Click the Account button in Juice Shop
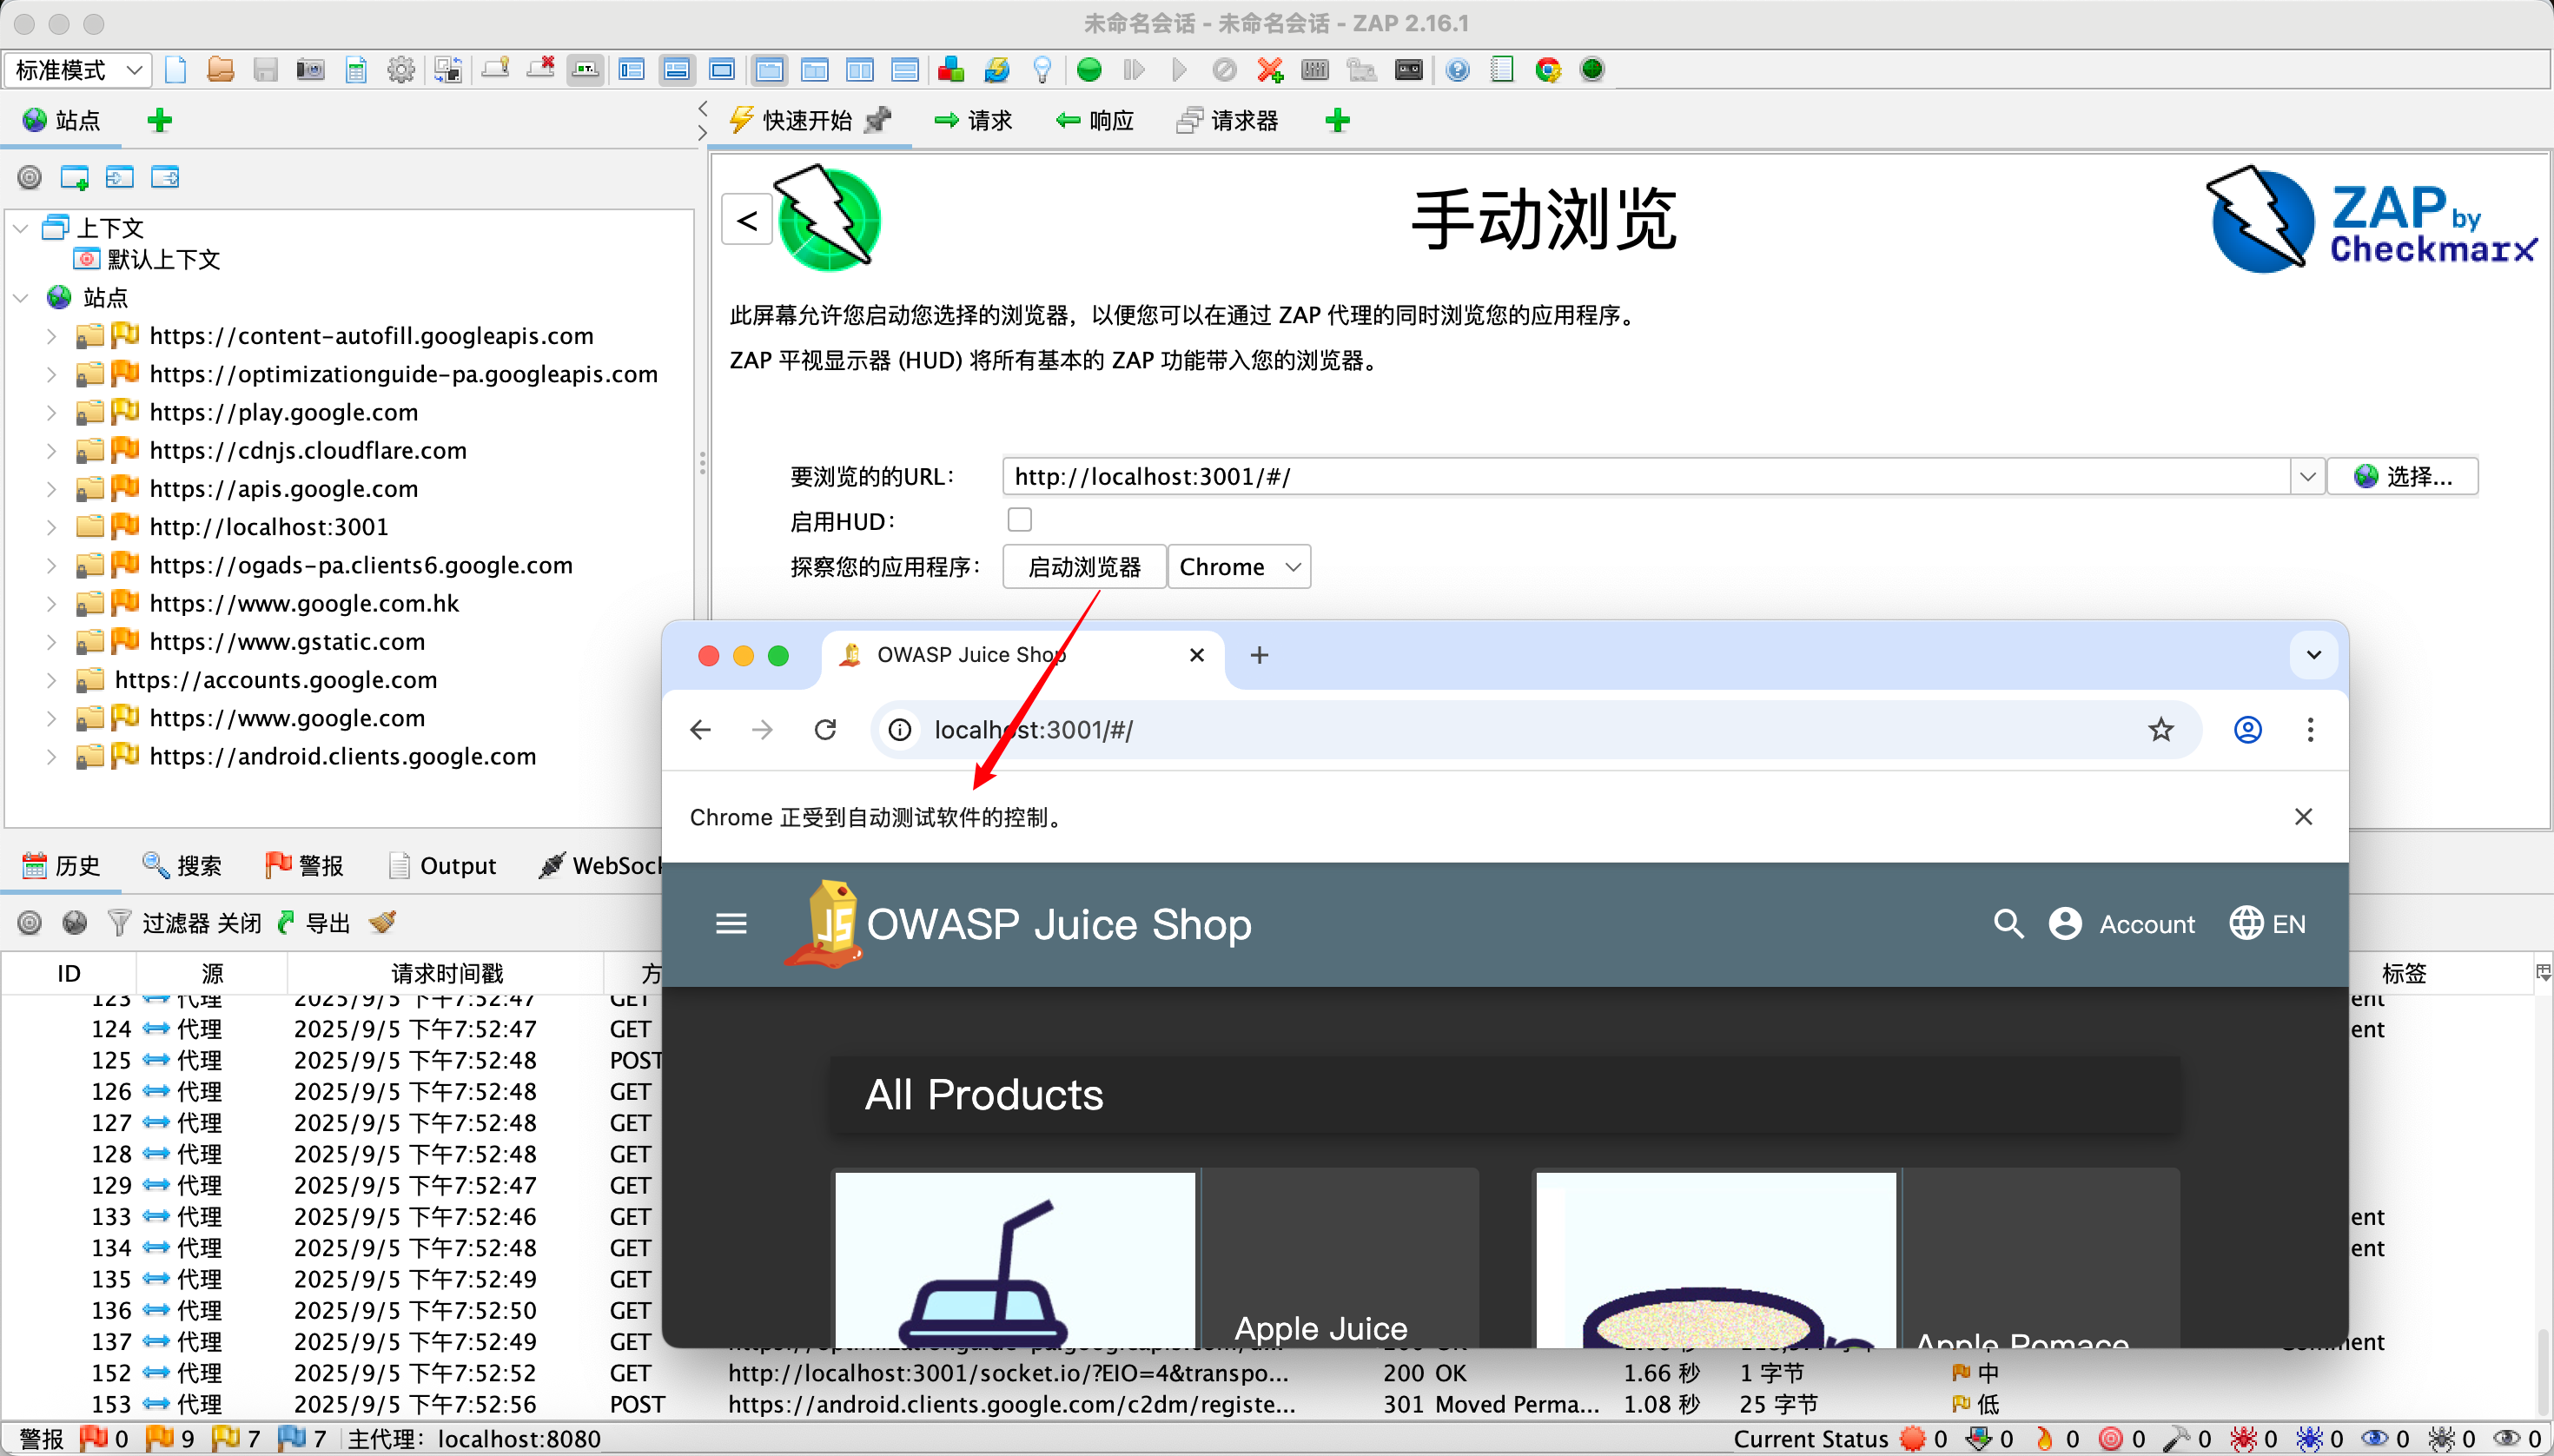The height and width of the screenshot is (1456, 2554). point(2122,924)
